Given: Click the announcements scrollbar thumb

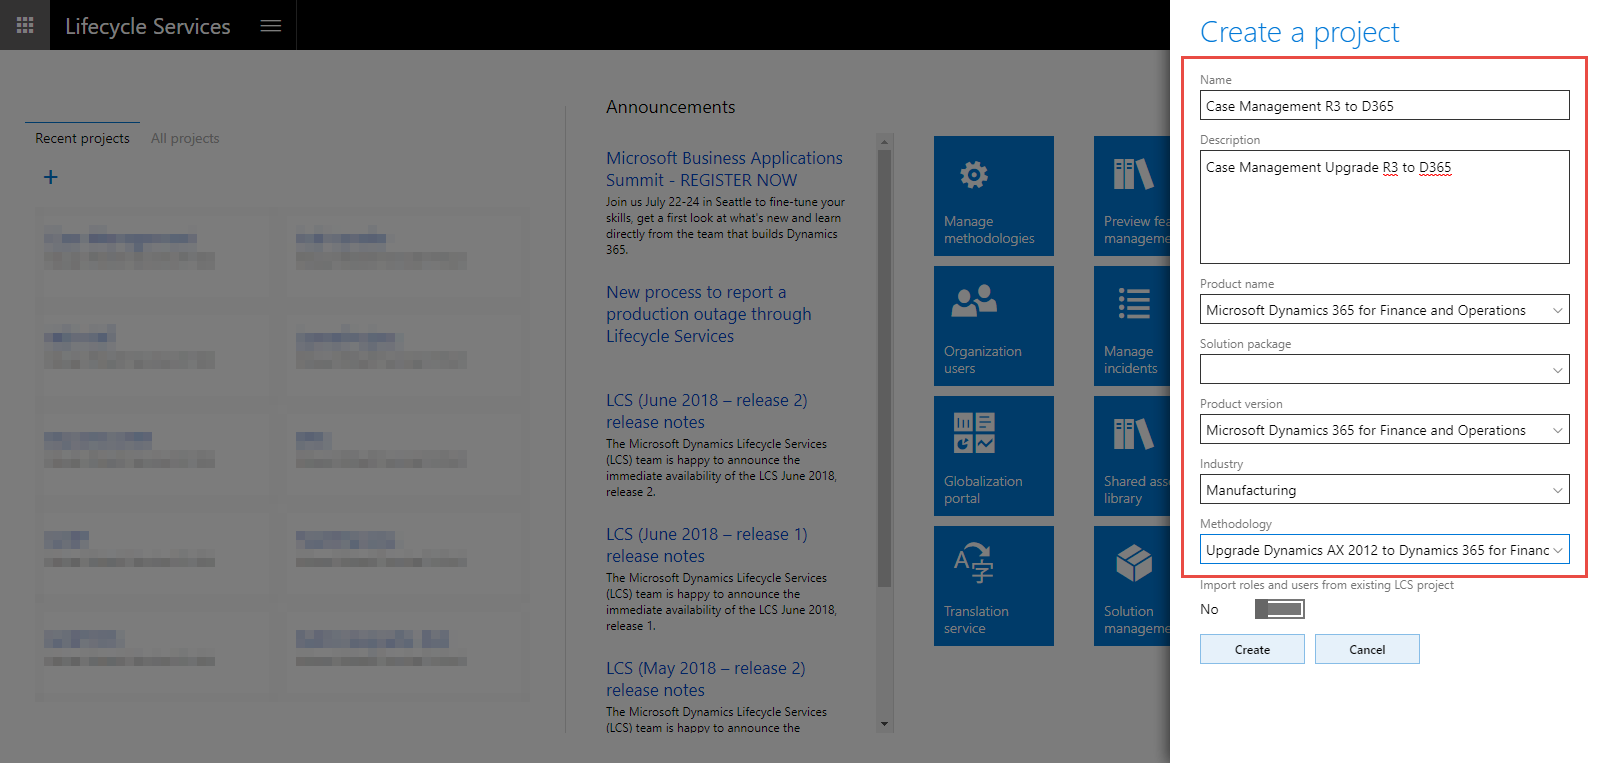Looking at the screenshot, I should 884,368.
